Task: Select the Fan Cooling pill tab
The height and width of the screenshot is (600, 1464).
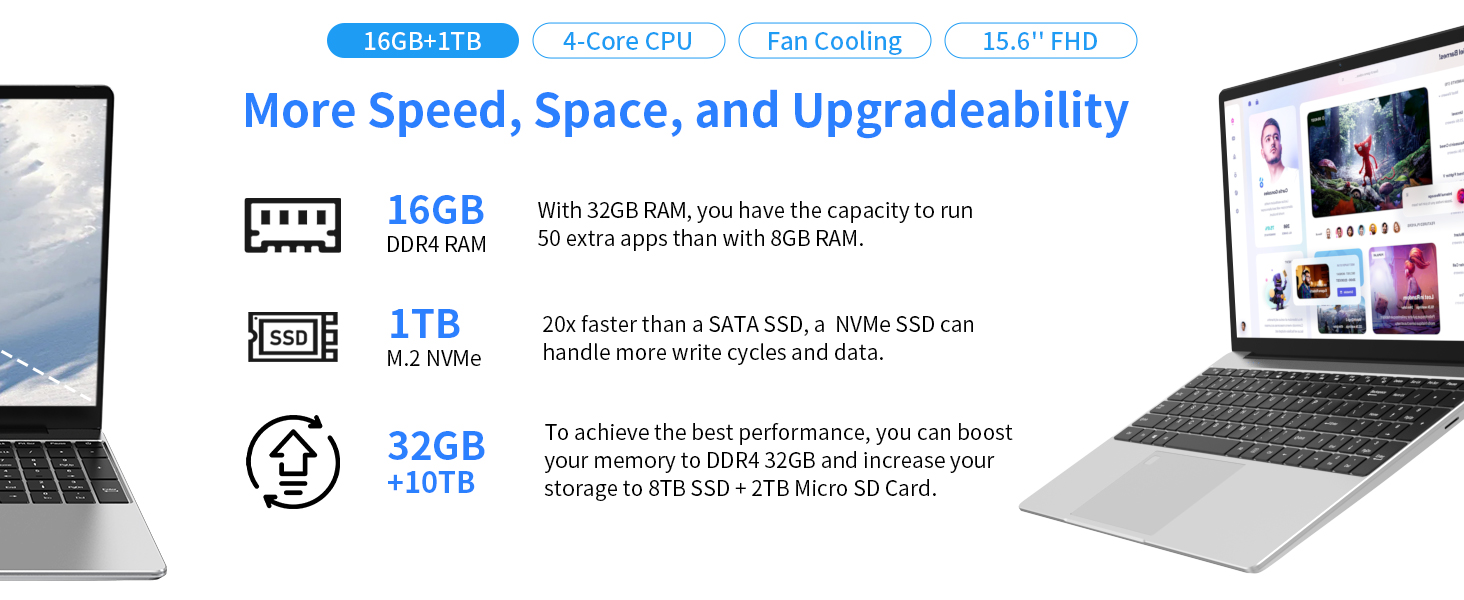Action: (x=834, y=41)
